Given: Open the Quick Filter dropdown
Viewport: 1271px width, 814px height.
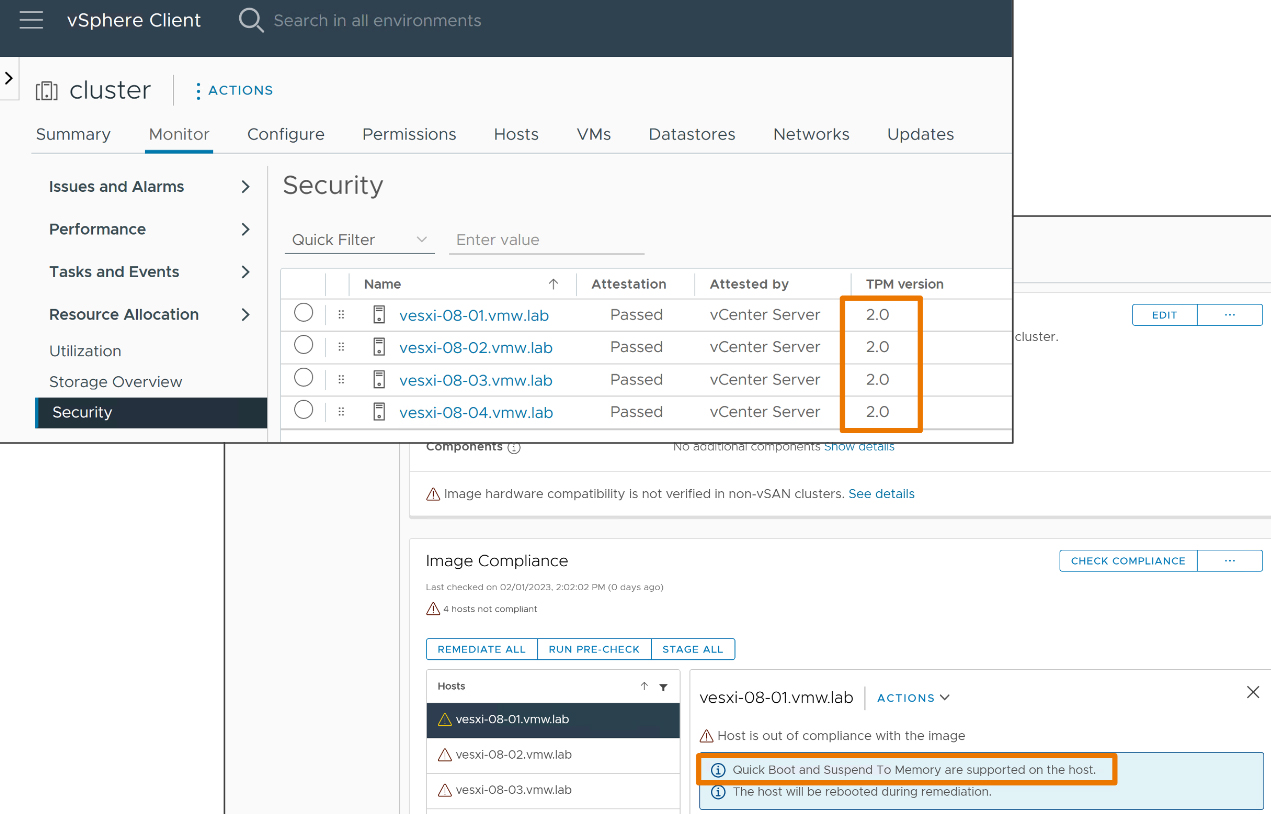Looking at the screenshot, I should pyautogui.click(x=360, y=240).
